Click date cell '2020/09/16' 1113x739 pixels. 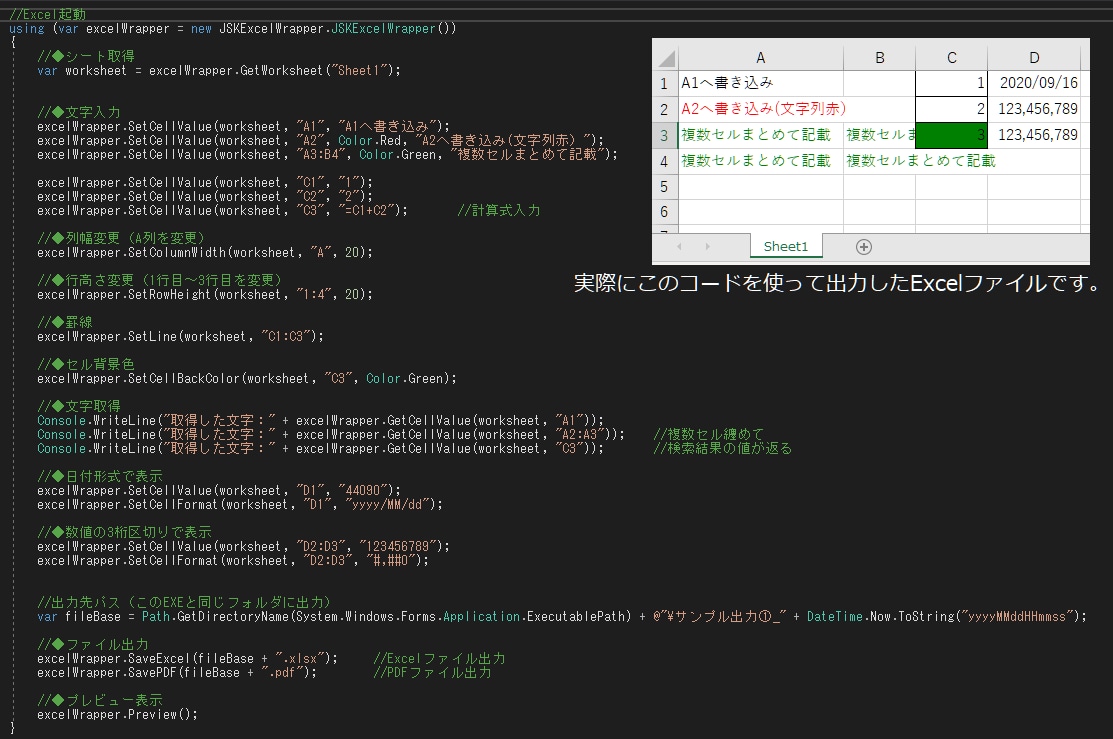(x=1034, y=83)
